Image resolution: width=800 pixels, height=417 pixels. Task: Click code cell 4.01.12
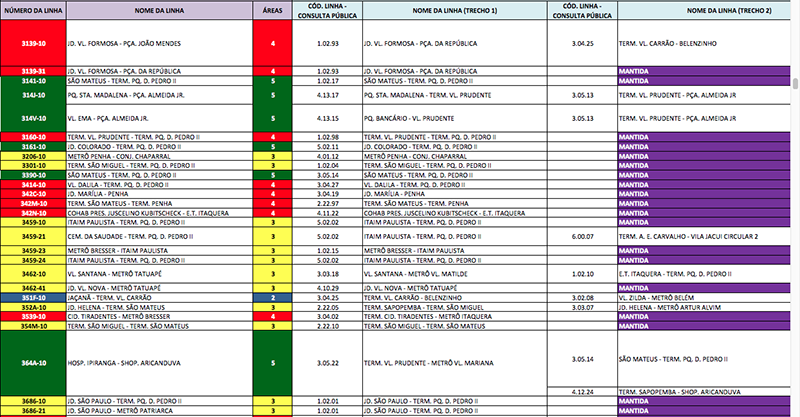click(328, 156)
